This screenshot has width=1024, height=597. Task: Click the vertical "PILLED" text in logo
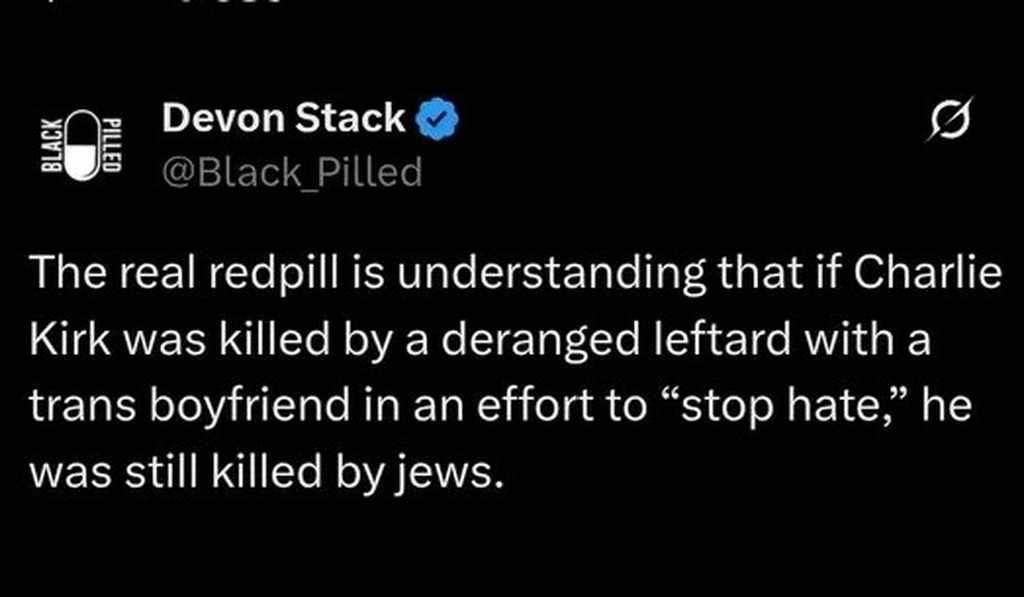point(113,146)
